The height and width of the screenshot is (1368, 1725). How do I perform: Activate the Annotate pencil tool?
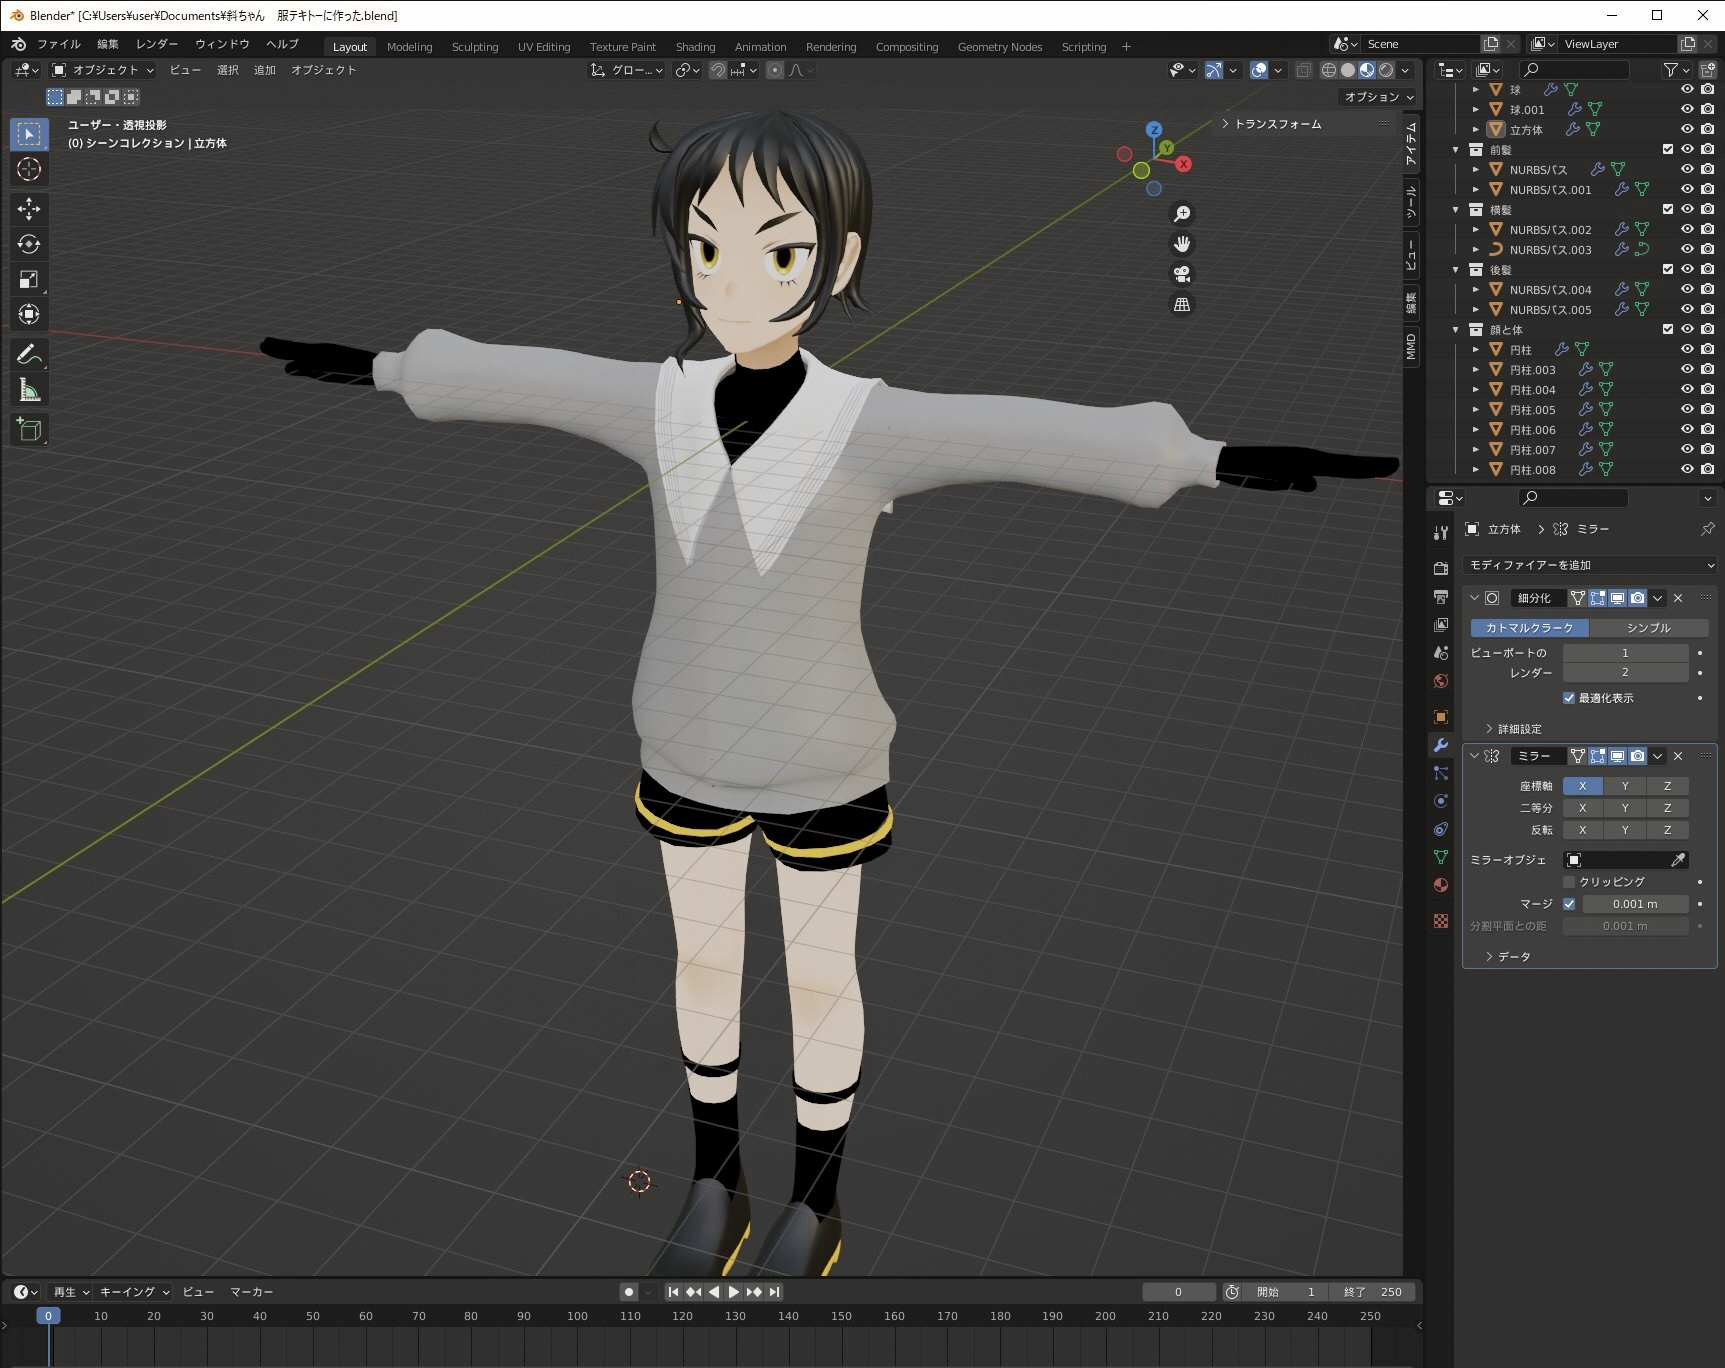pos(29,354)
